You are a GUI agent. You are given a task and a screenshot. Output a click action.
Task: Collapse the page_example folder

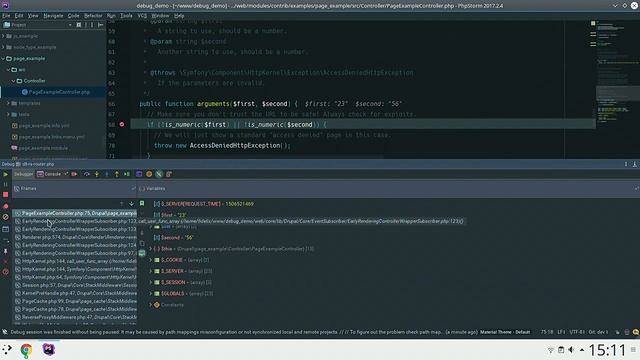point(3,59)
